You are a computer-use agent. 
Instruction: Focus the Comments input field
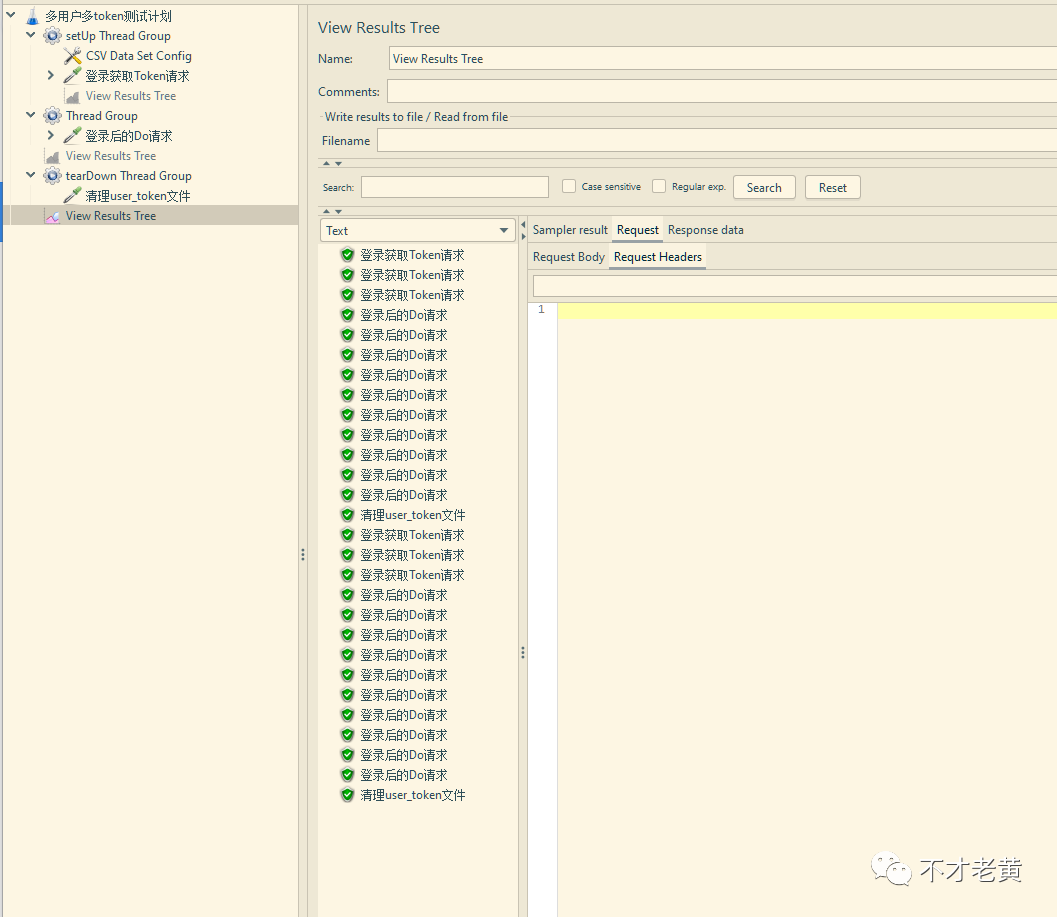click(722, 91)
